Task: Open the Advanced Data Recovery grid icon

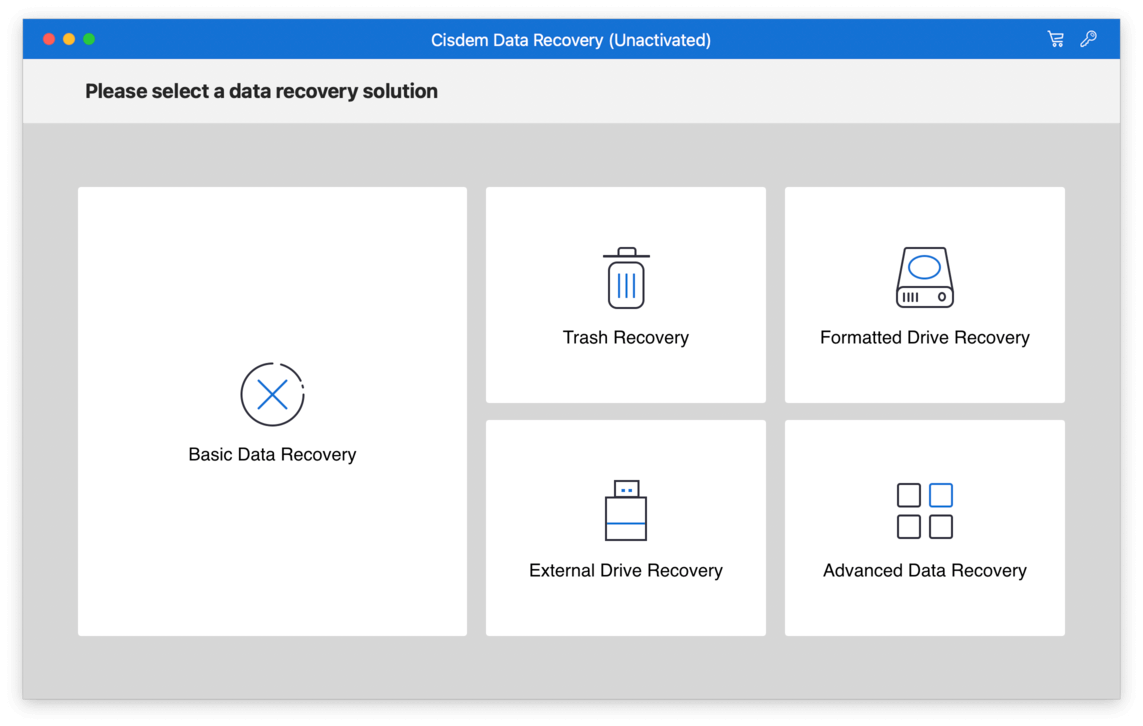Action: (924, 511)
